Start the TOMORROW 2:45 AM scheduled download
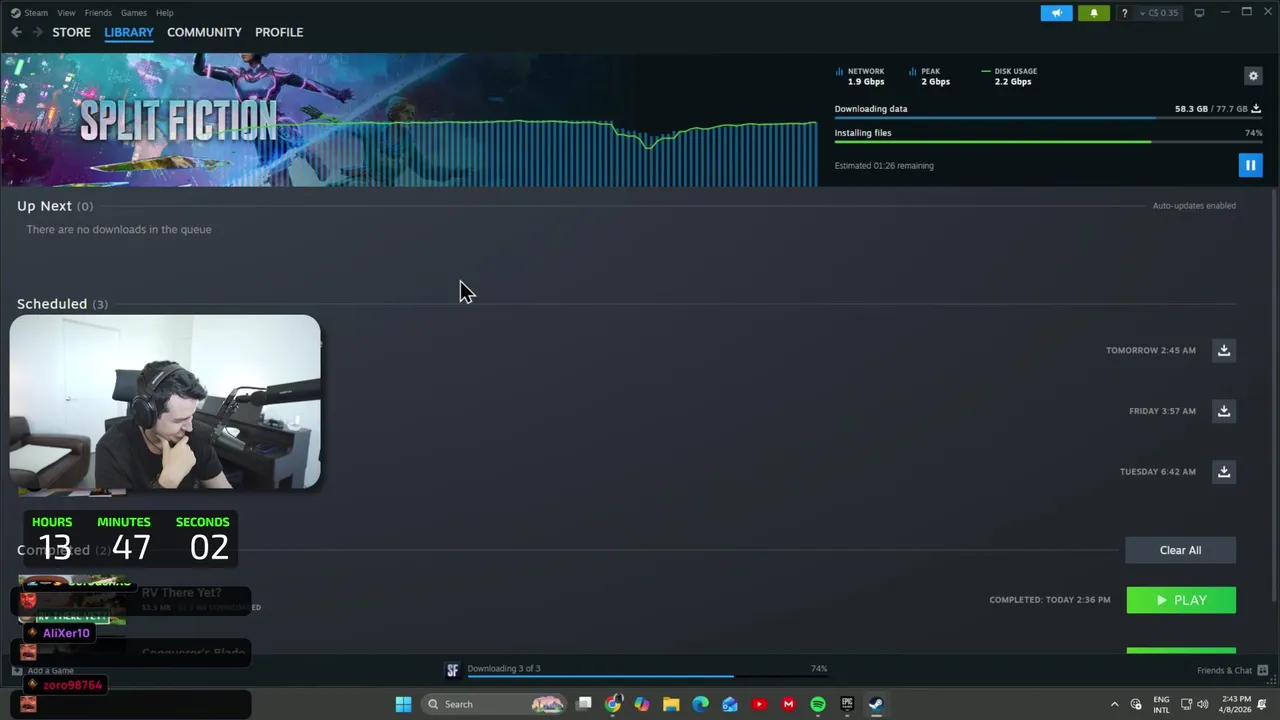This screenshot has height=720, width=1280. (x=1224, y=350)
